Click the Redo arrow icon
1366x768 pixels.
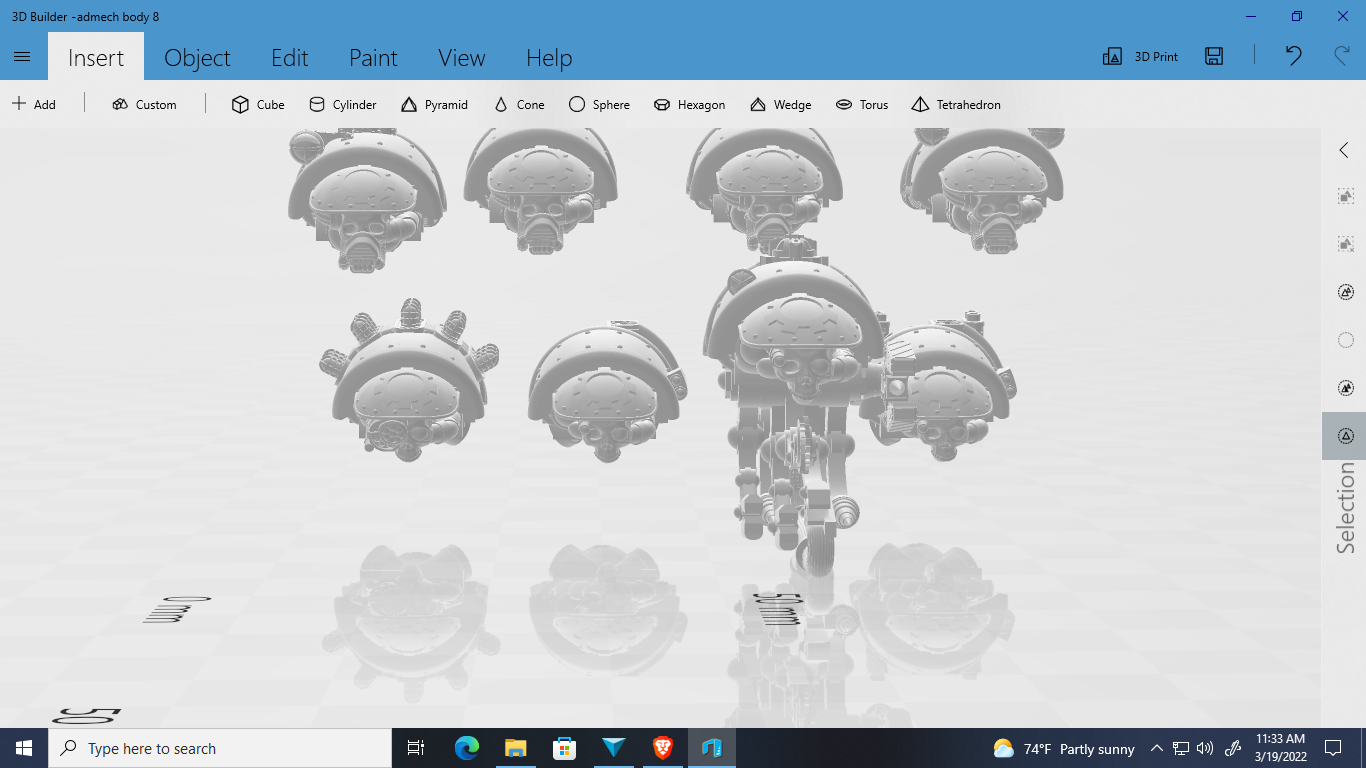point(1342,56)
